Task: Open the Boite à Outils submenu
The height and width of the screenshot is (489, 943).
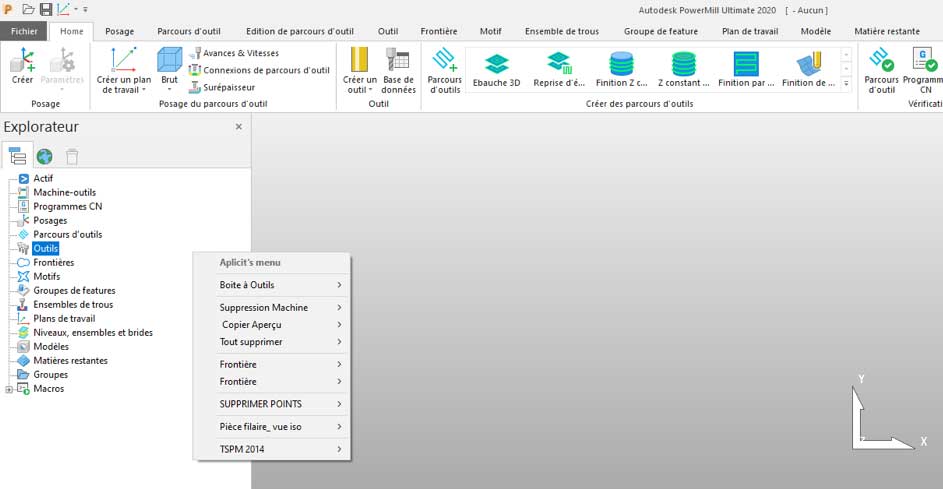Action: 279,285
